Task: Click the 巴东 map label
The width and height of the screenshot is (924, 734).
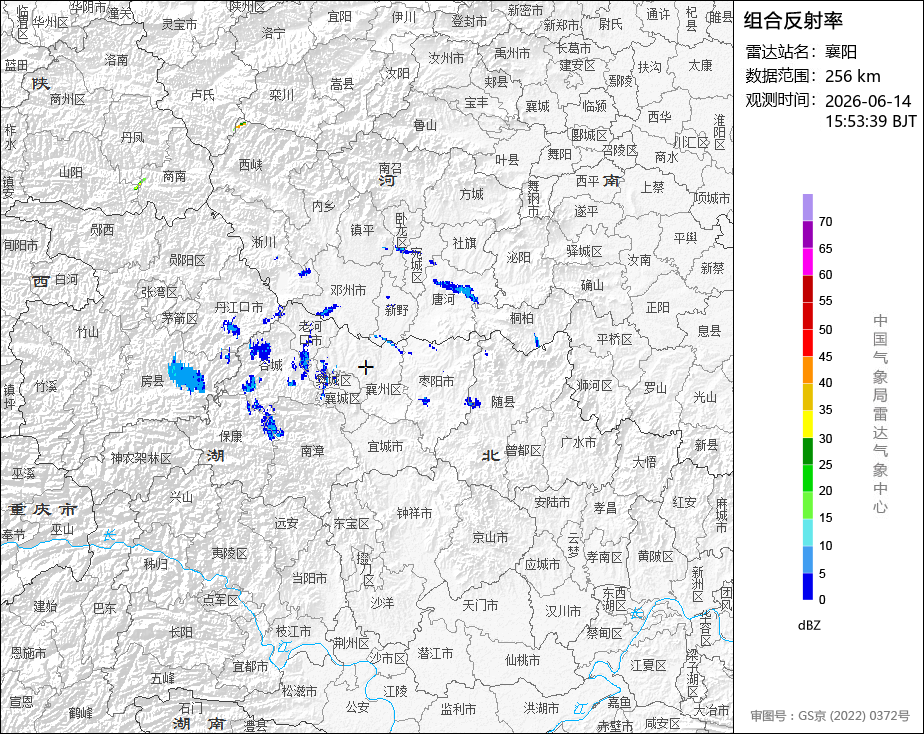Action: point(104,608)
